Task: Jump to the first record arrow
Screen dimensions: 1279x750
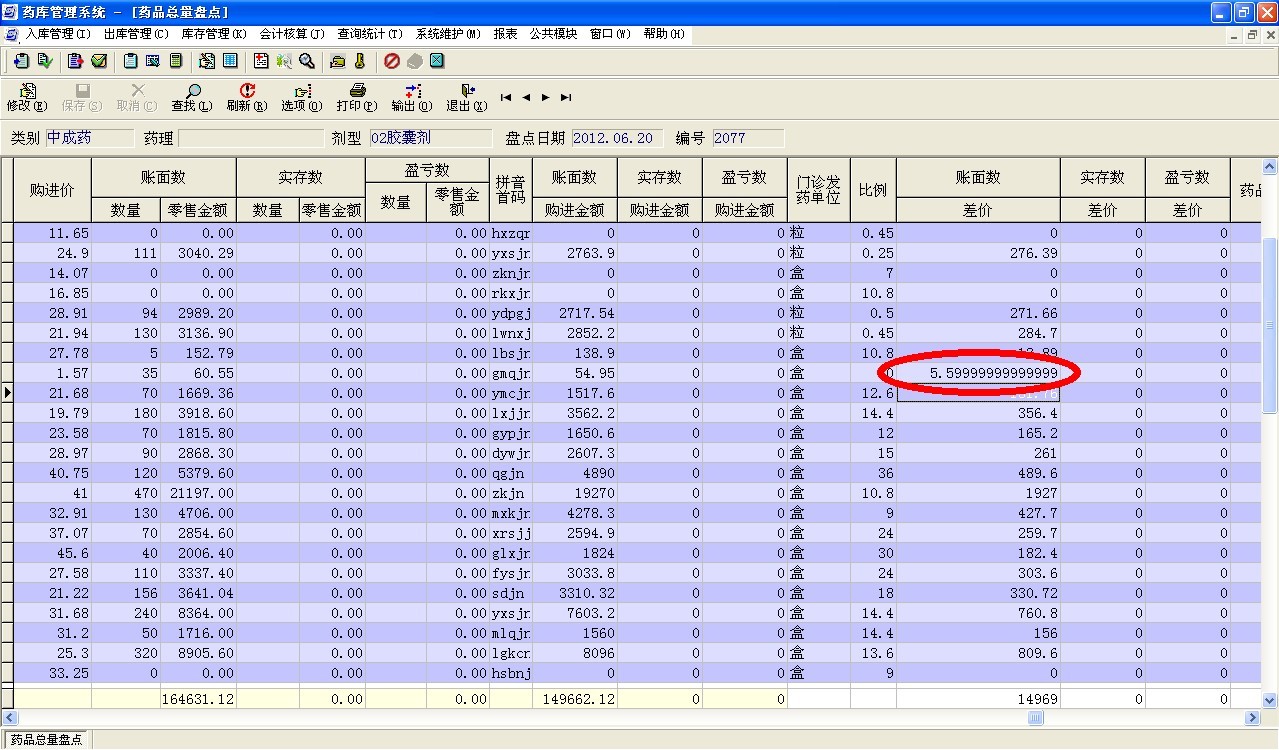Action: [x=506, y=97]
